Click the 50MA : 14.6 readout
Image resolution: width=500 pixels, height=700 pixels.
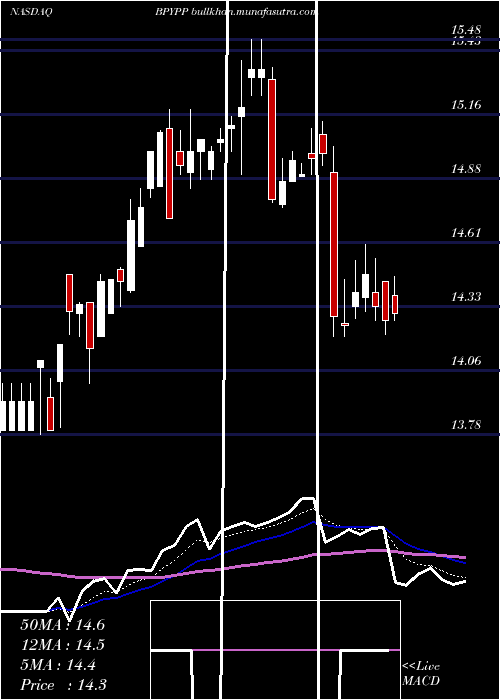point(62,625)
